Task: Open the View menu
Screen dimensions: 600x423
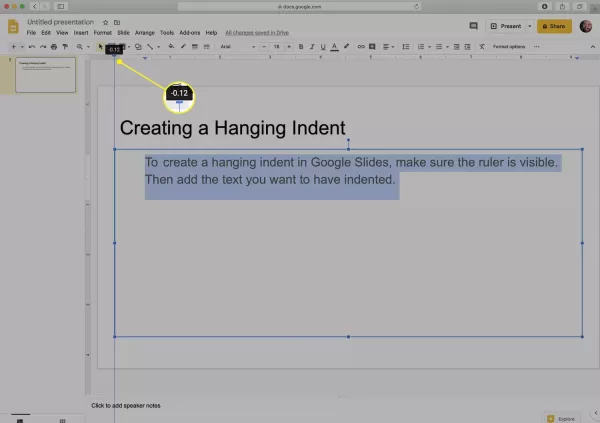Action: click(x=62, y=33)
